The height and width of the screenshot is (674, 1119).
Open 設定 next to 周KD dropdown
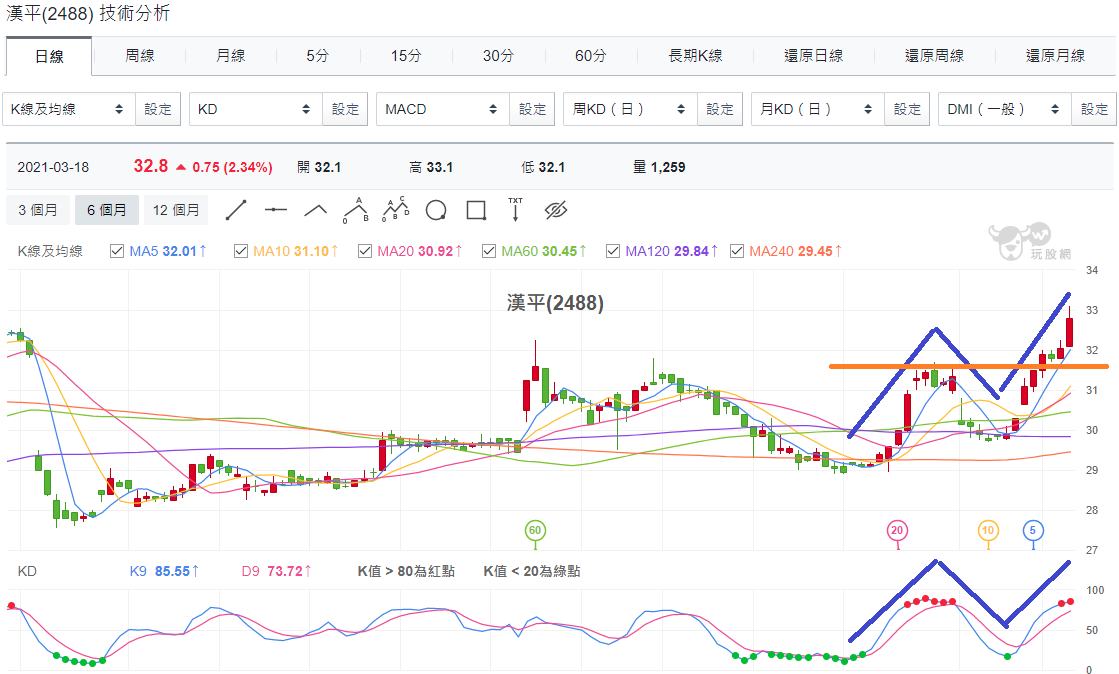(720, 109)
